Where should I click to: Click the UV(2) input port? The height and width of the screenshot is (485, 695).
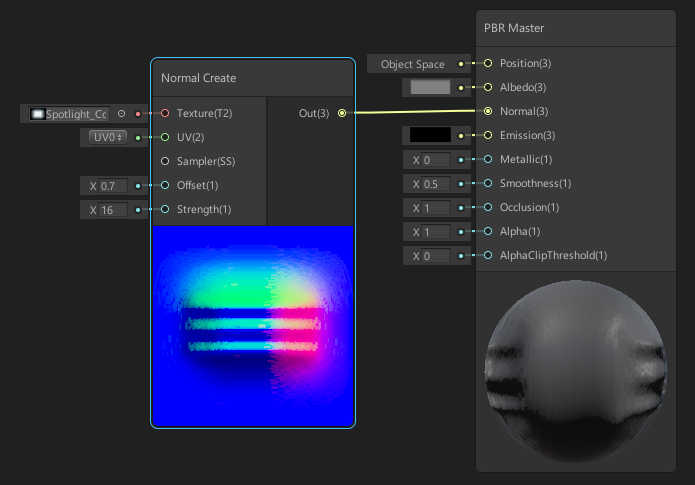point(165,137)
